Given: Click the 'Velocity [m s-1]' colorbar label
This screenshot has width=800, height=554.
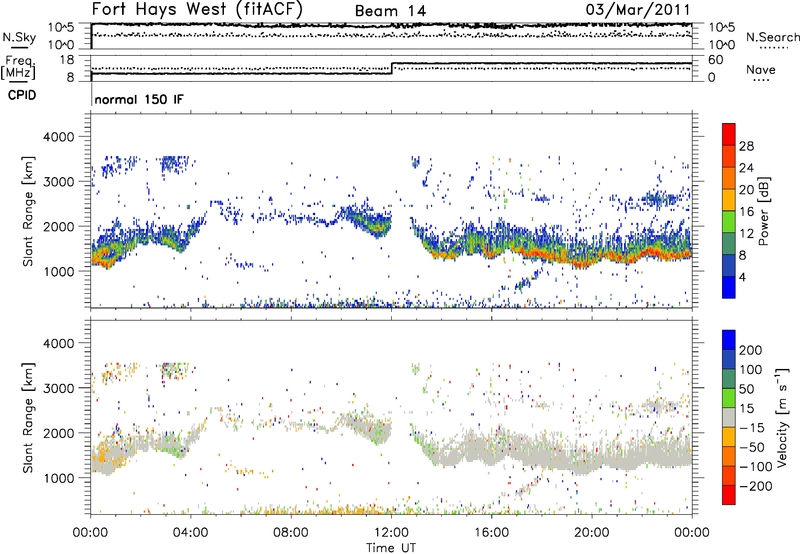Looking at the screenshot, I should tap(782, 417).
